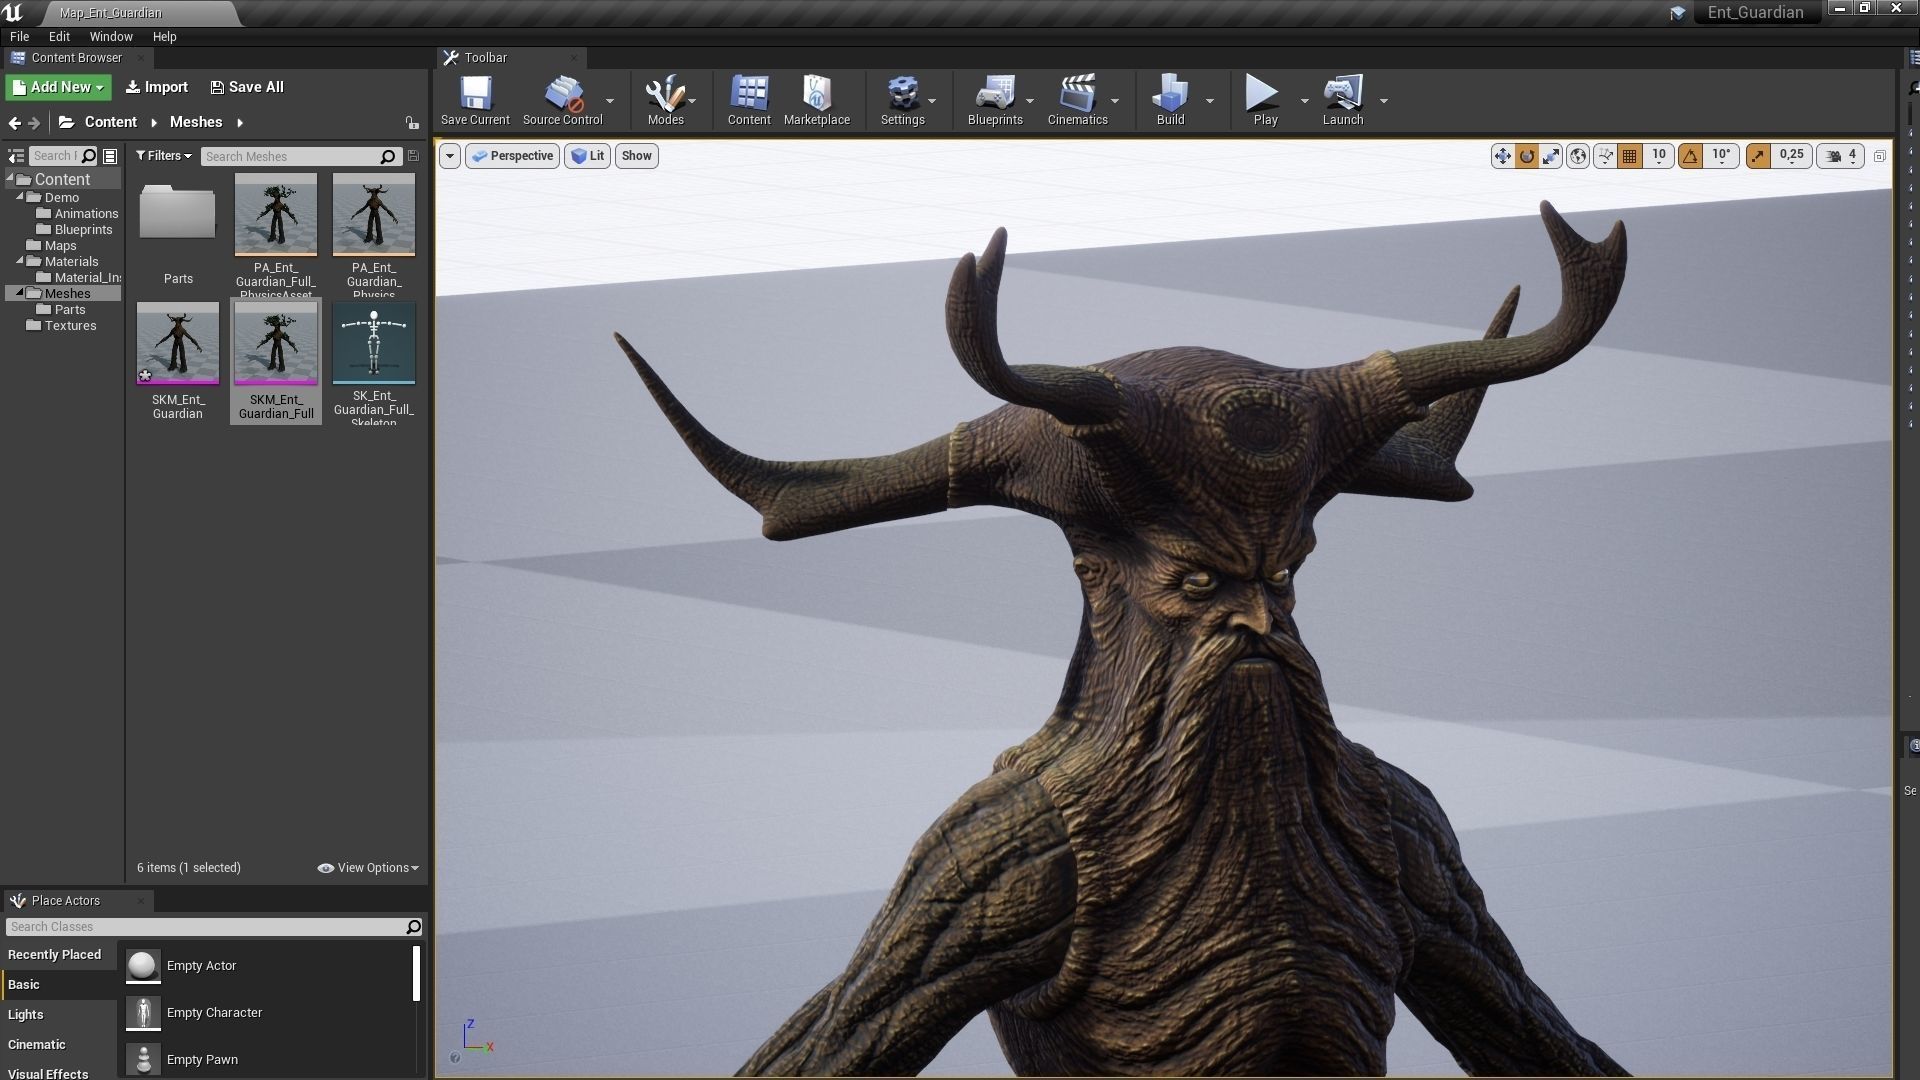Image resolution: width=1920 pixels, height=1080 pixels.
Task: Expand the Build options arrow
Action: click(x=1209, y=101)
